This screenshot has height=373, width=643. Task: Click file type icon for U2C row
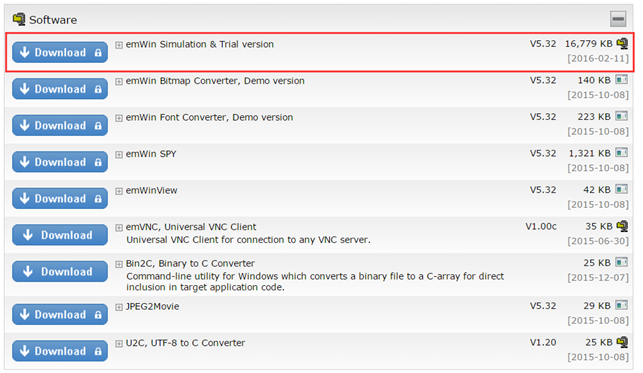pos(622,341)
